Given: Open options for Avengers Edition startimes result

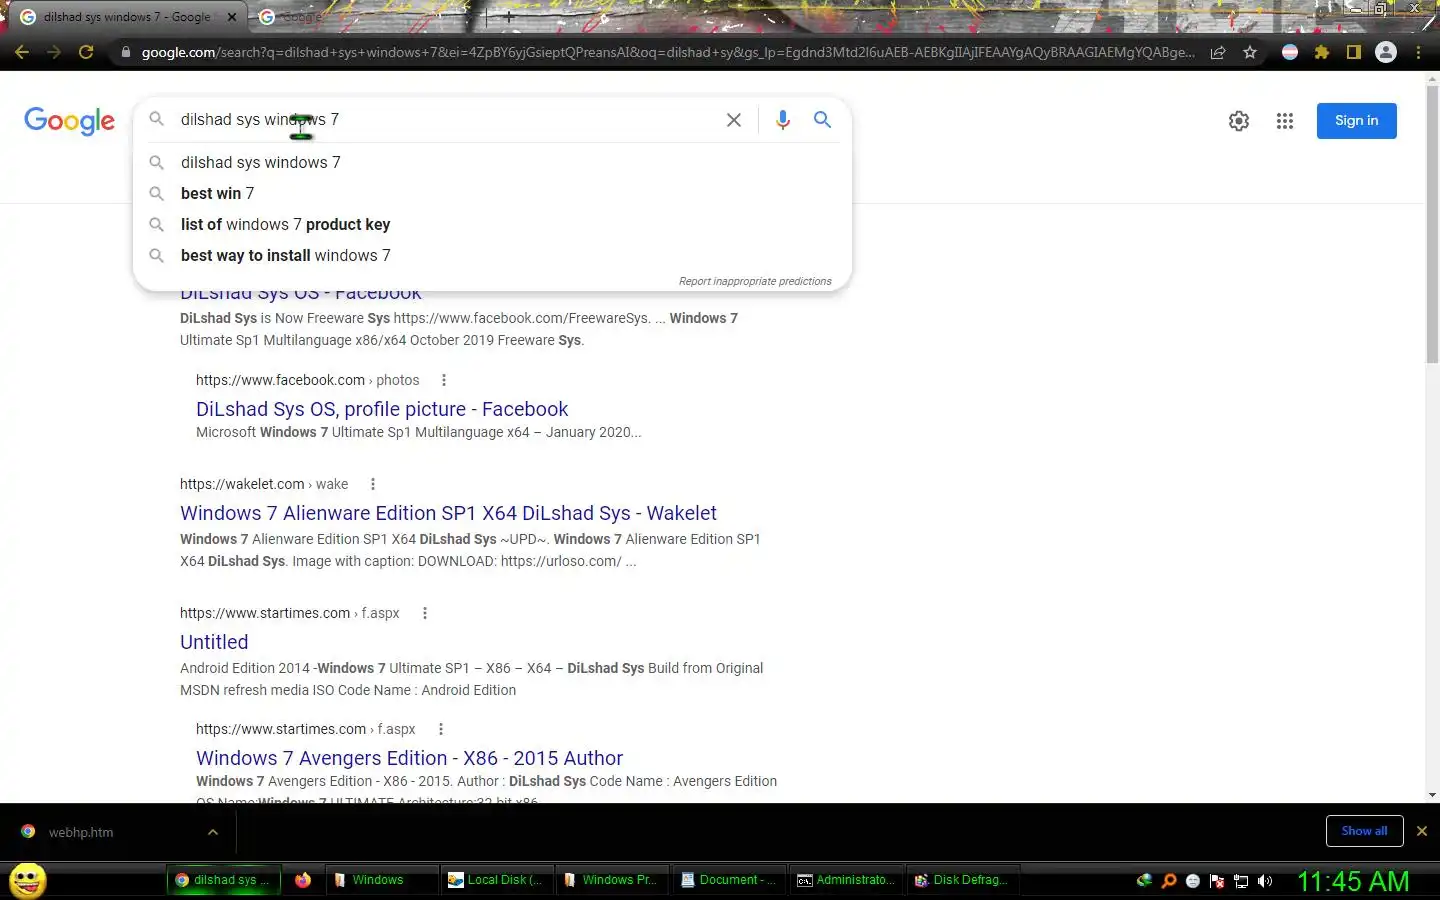Looking at the screenshot, I should click(441, 729).
